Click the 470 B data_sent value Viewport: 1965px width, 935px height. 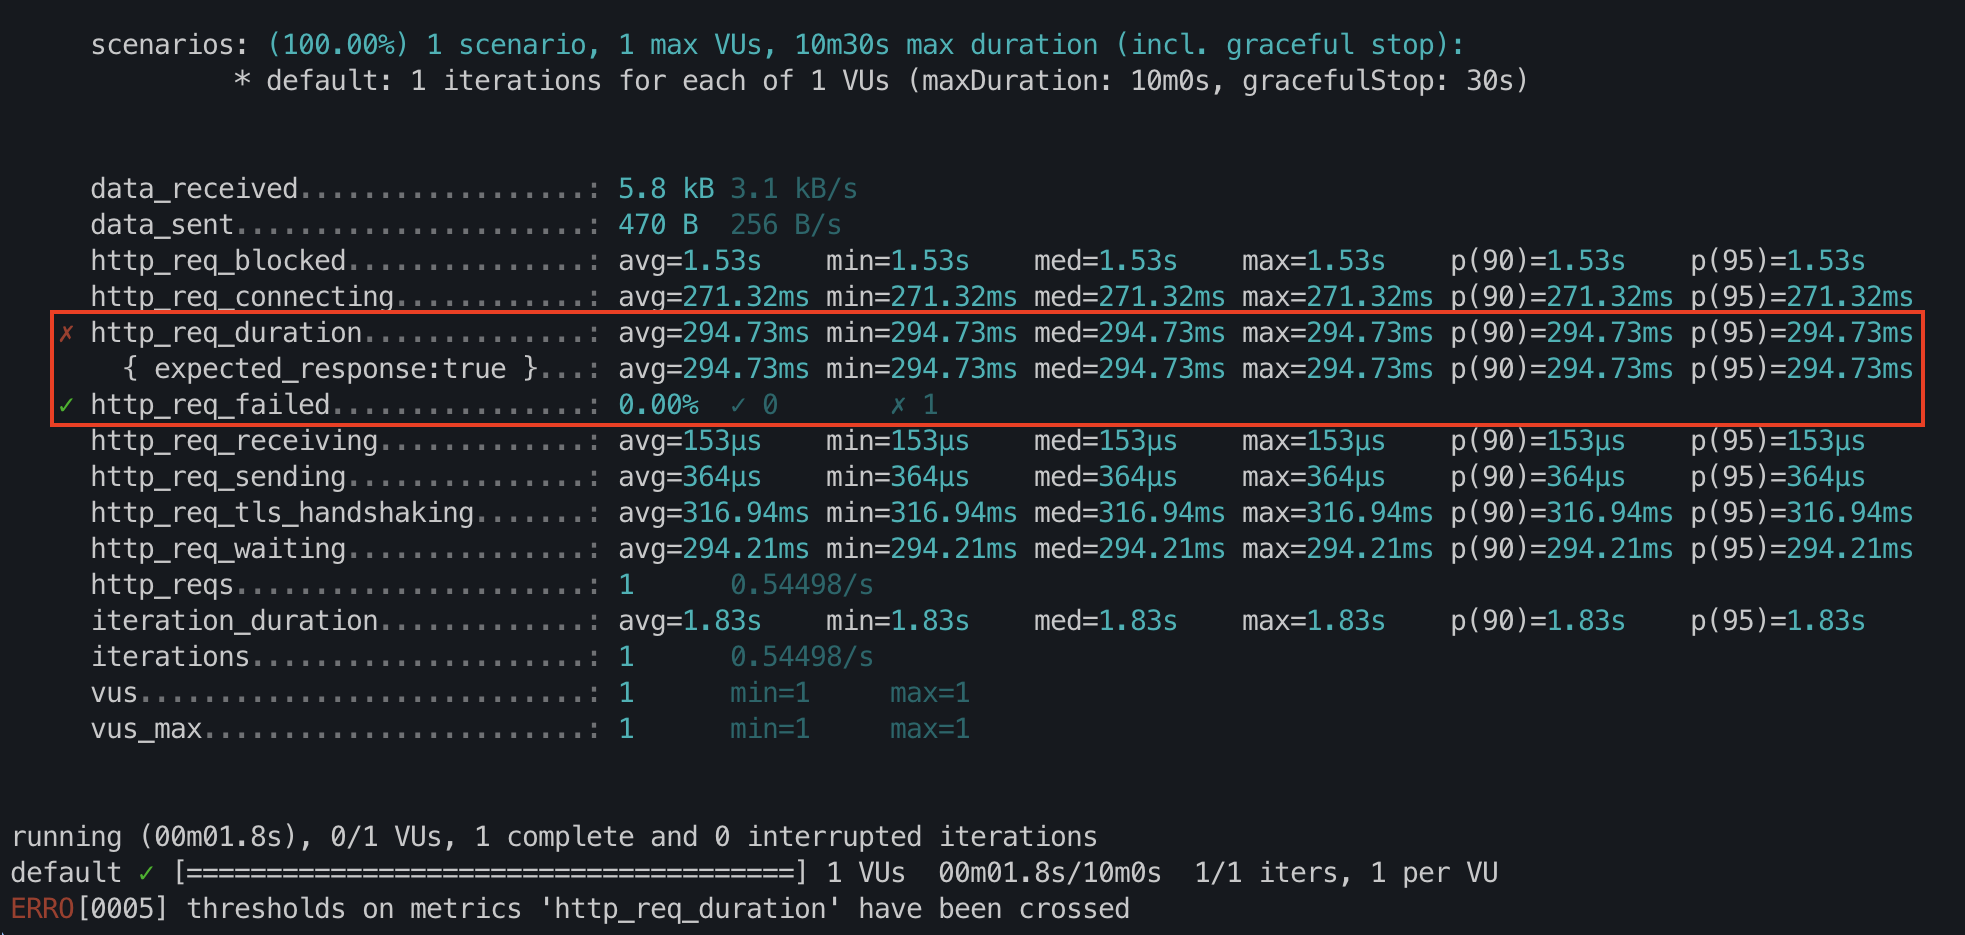pos(658,225)
